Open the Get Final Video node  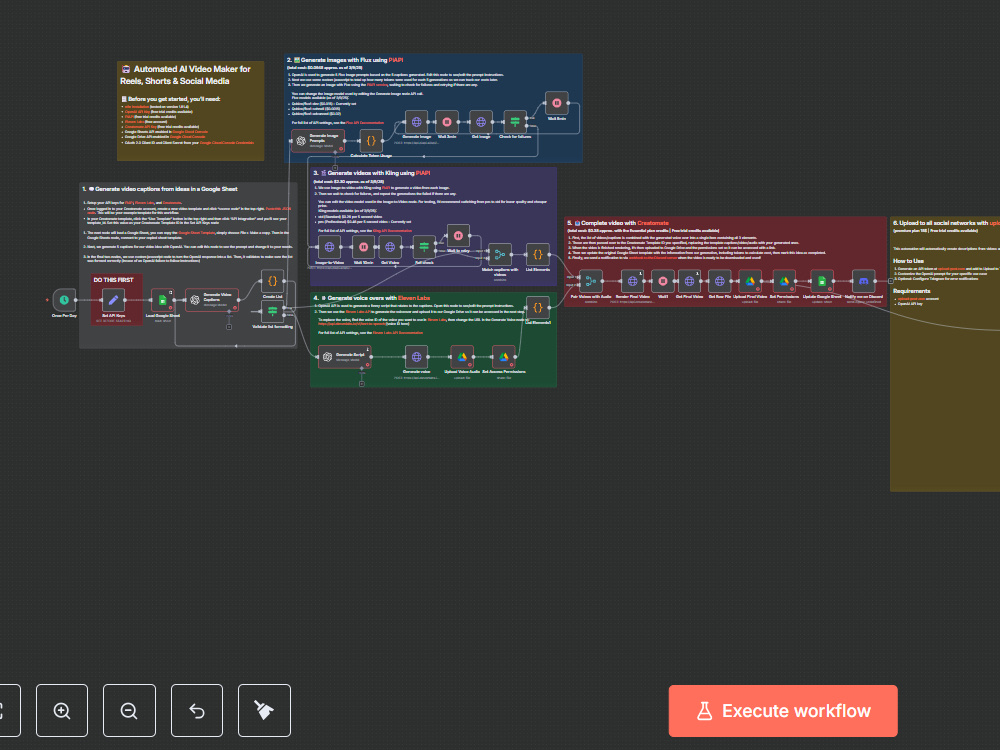[x=689, y=281]
